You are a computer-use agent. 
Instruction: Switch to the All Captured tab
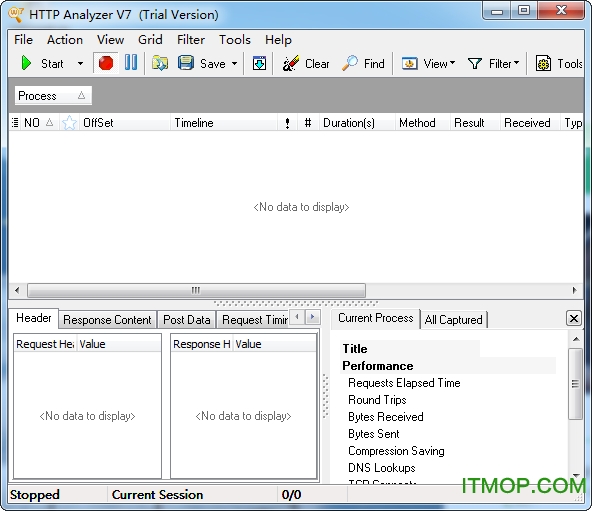click(x=453, y=320)
